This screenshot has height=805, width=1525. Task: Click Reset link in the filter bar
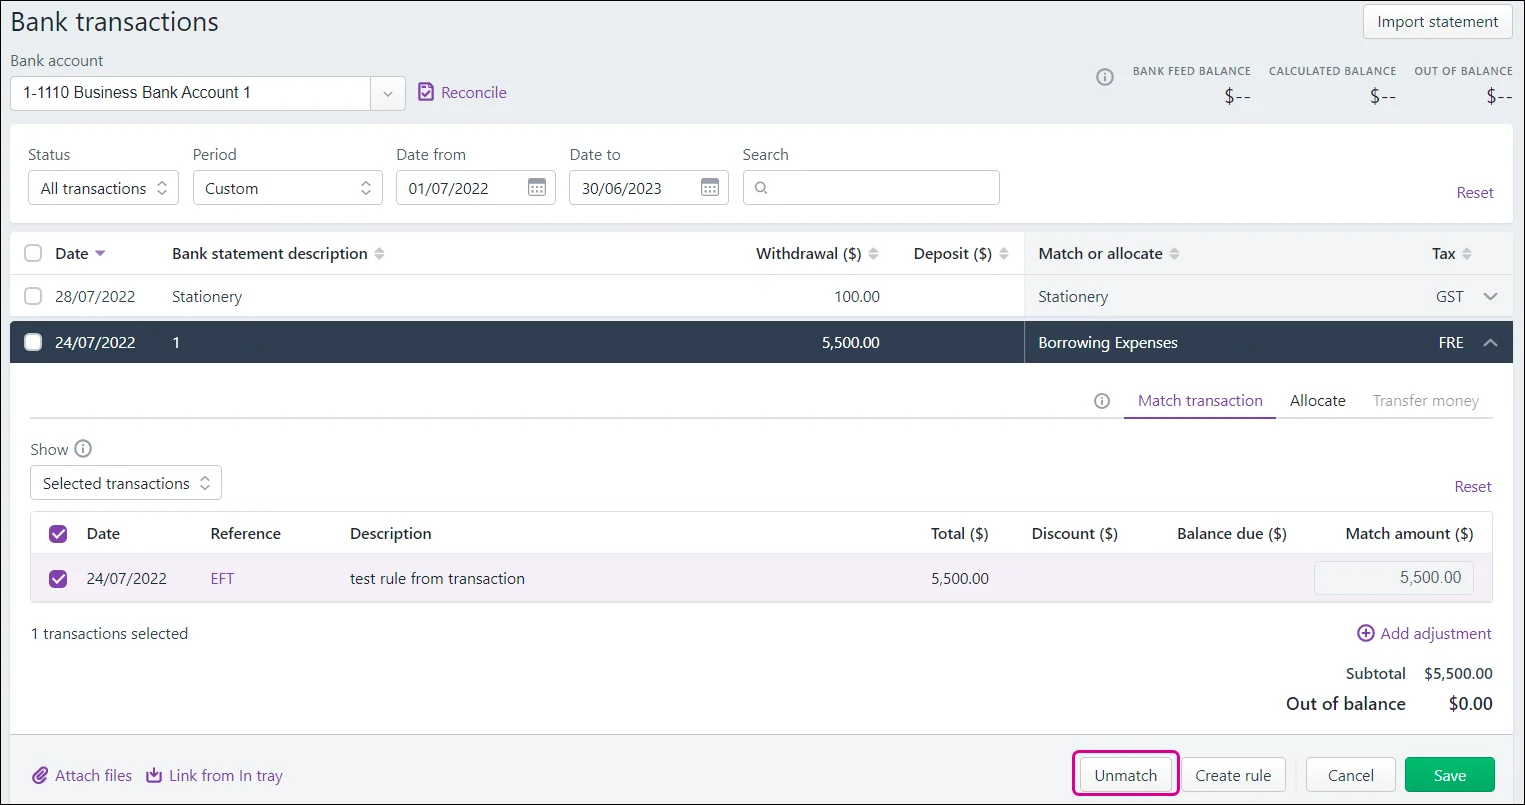[1475, 192]
